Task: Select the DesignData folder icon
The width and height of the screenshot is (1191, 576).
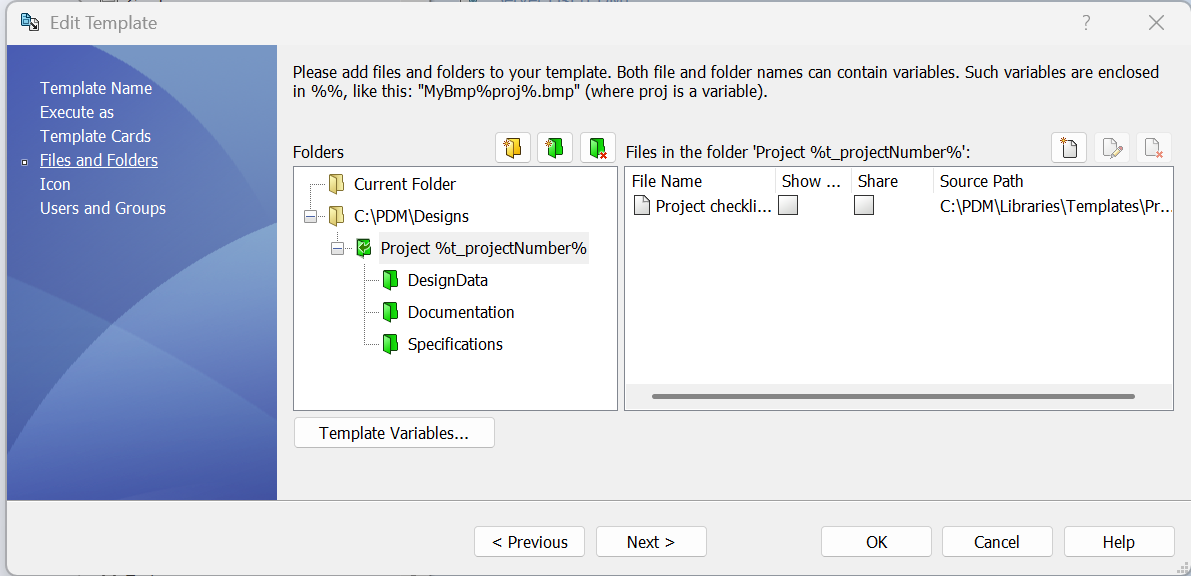Action: click(390, 280)
